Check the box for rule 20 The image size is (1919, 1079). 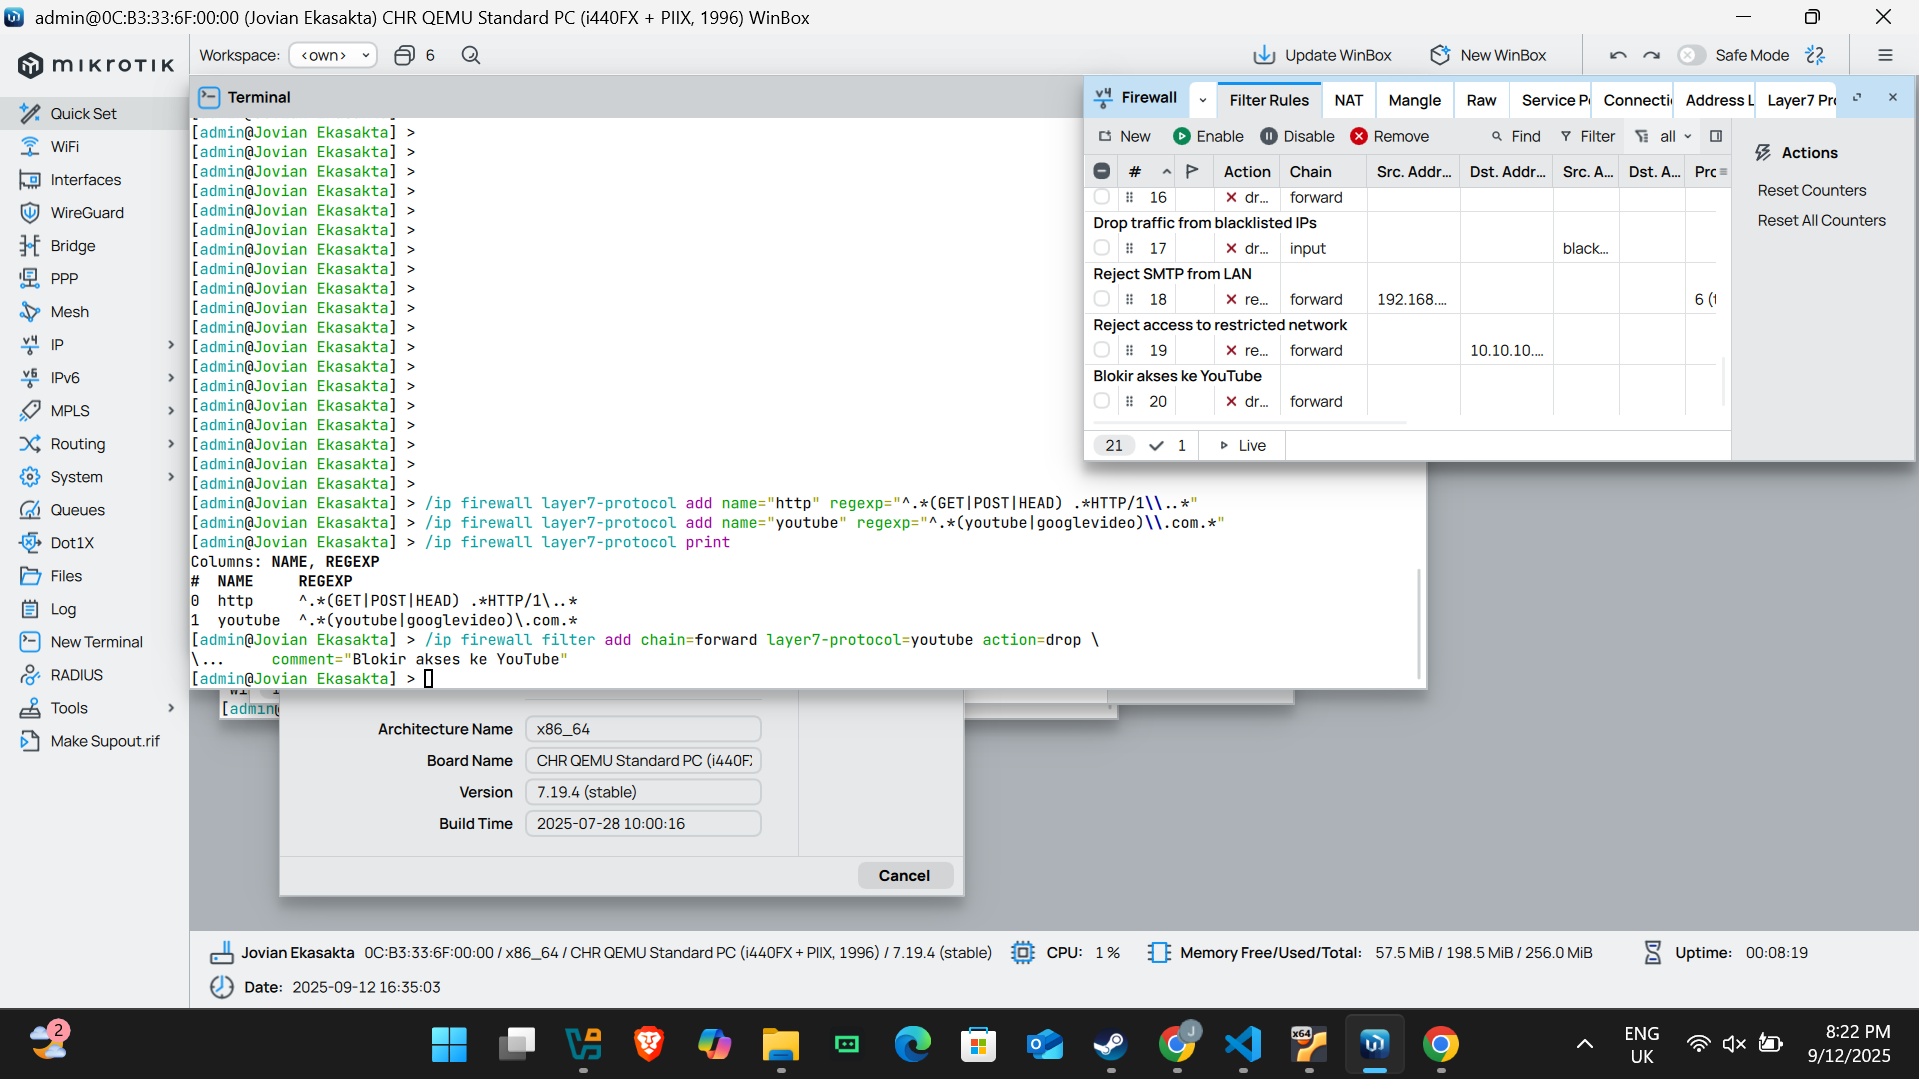click(x=1102, y=401)
